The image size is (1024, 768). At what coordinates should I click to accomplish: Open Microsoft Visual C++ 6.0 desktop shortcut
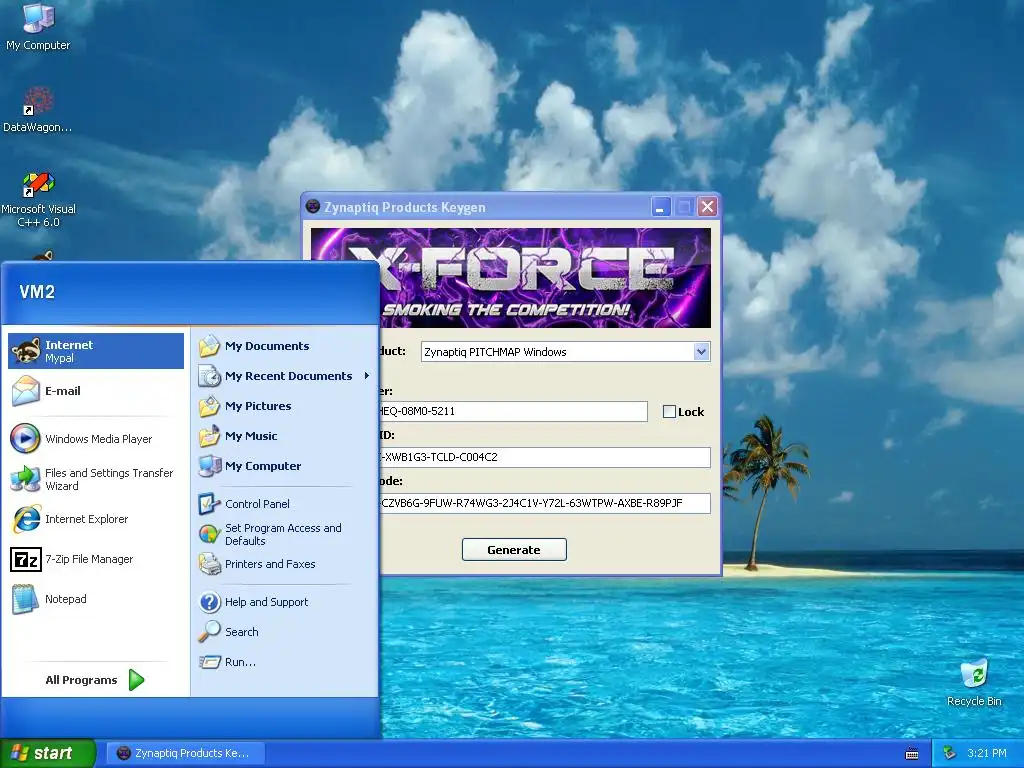coord(38,199)
